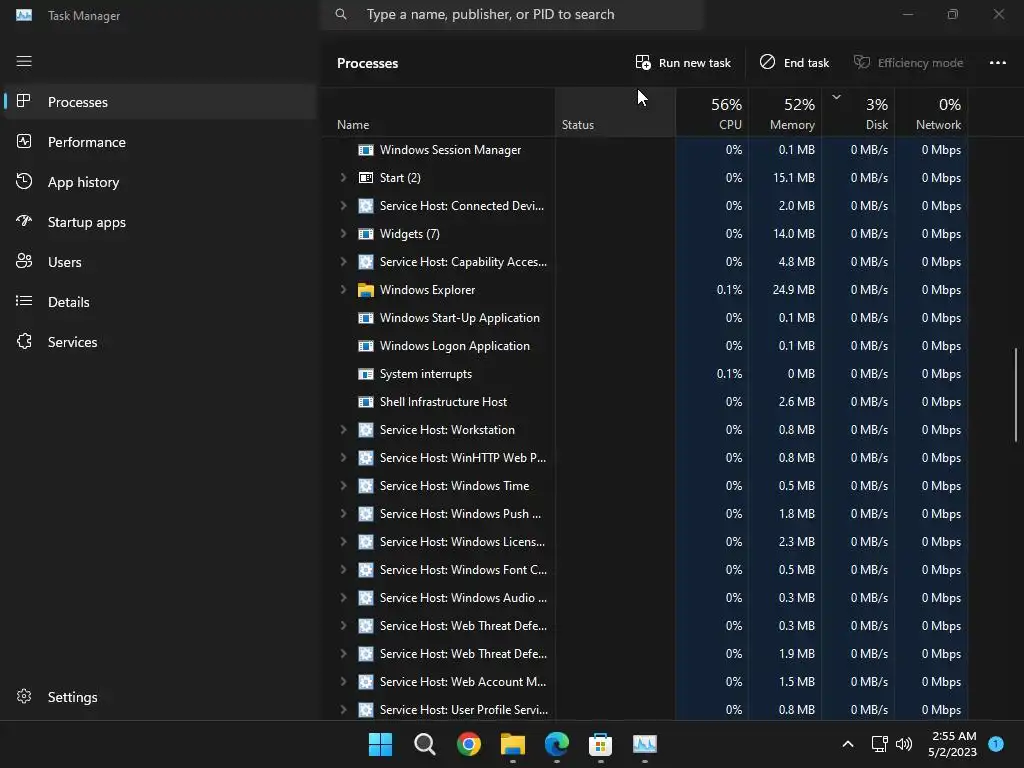Expand the Windows Explorer process
Image resolution: width=1024 pixels, height=768 pixels.
pyautogui.click(x=344, y=290)
